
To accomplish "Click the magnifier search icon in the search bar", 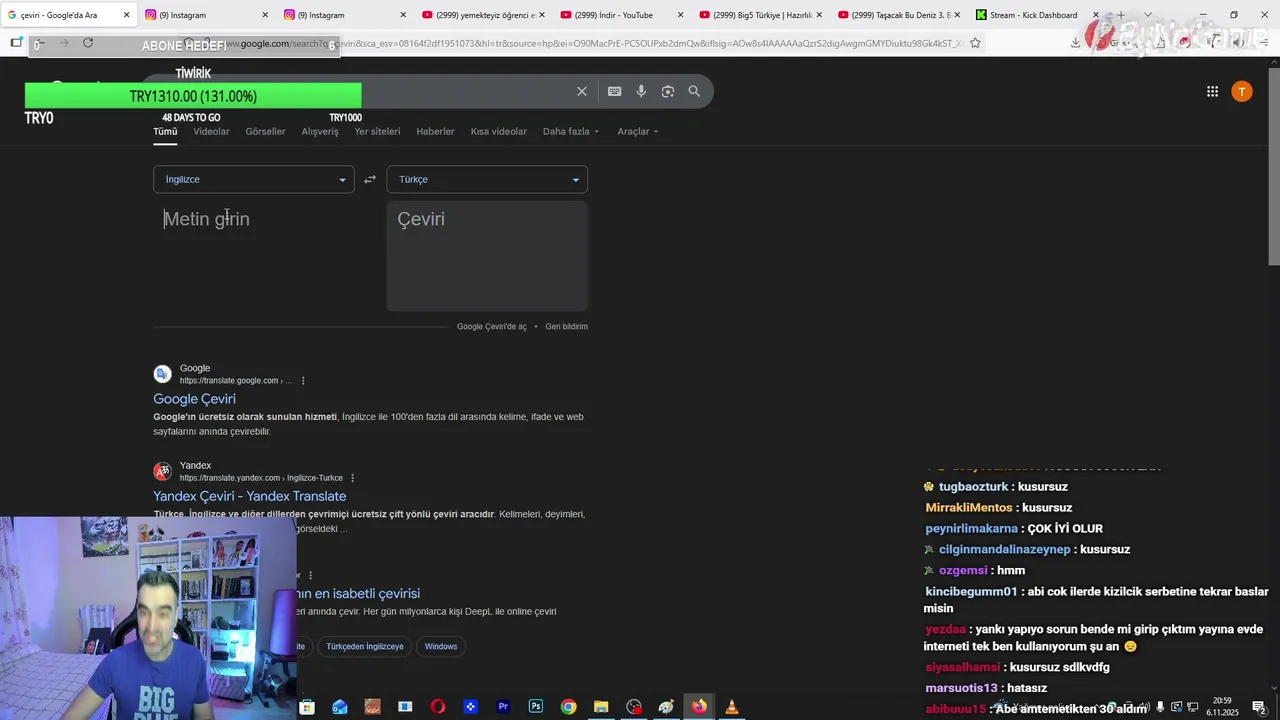I will pyautogui.click(x=694, y=91).
